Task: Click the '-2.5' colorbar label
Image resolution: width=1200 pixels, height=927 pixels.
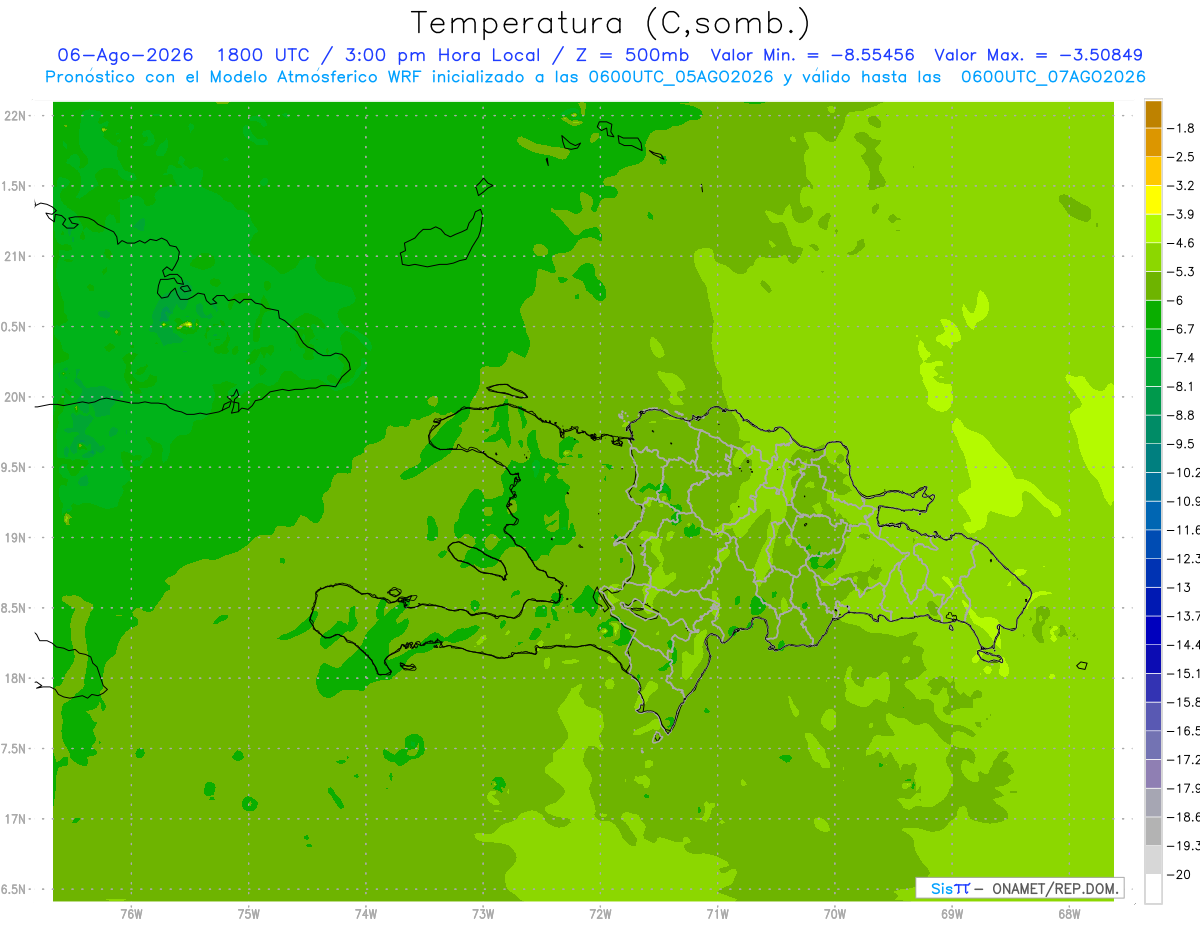Action: 1182,157
